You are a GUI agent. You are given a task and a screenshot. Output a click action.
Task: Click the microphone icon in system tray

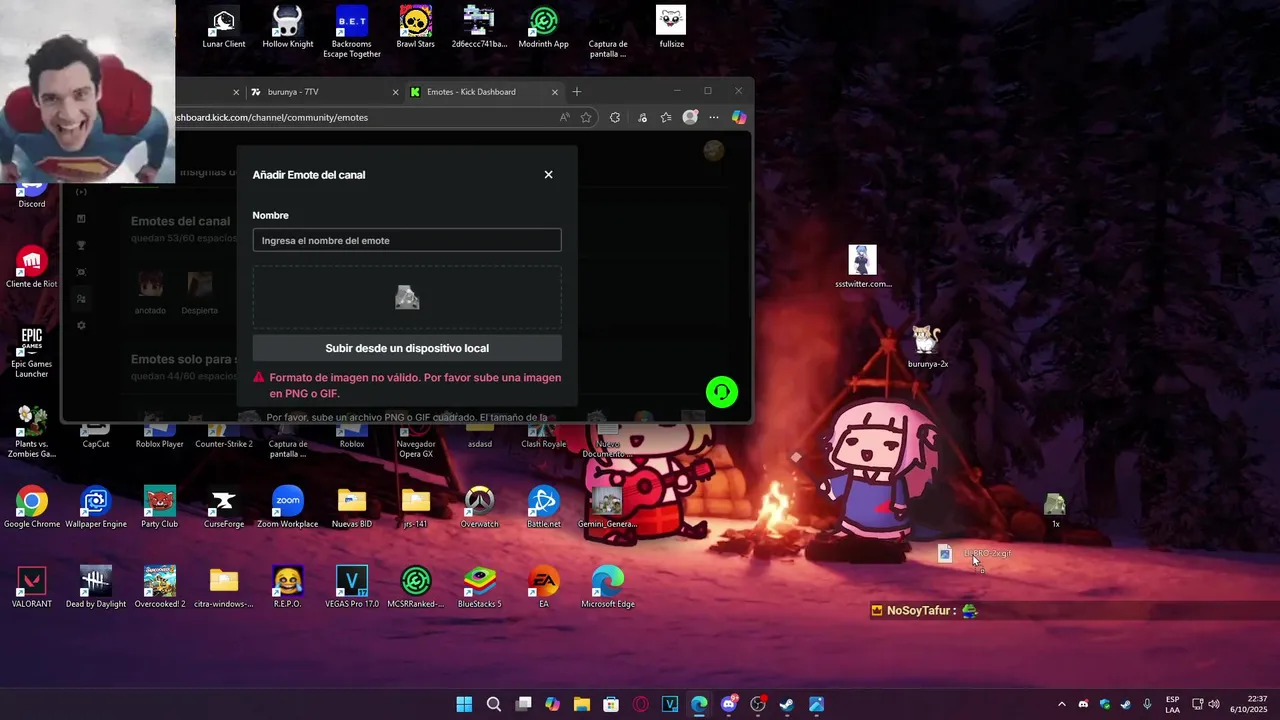click(1147, 704)
